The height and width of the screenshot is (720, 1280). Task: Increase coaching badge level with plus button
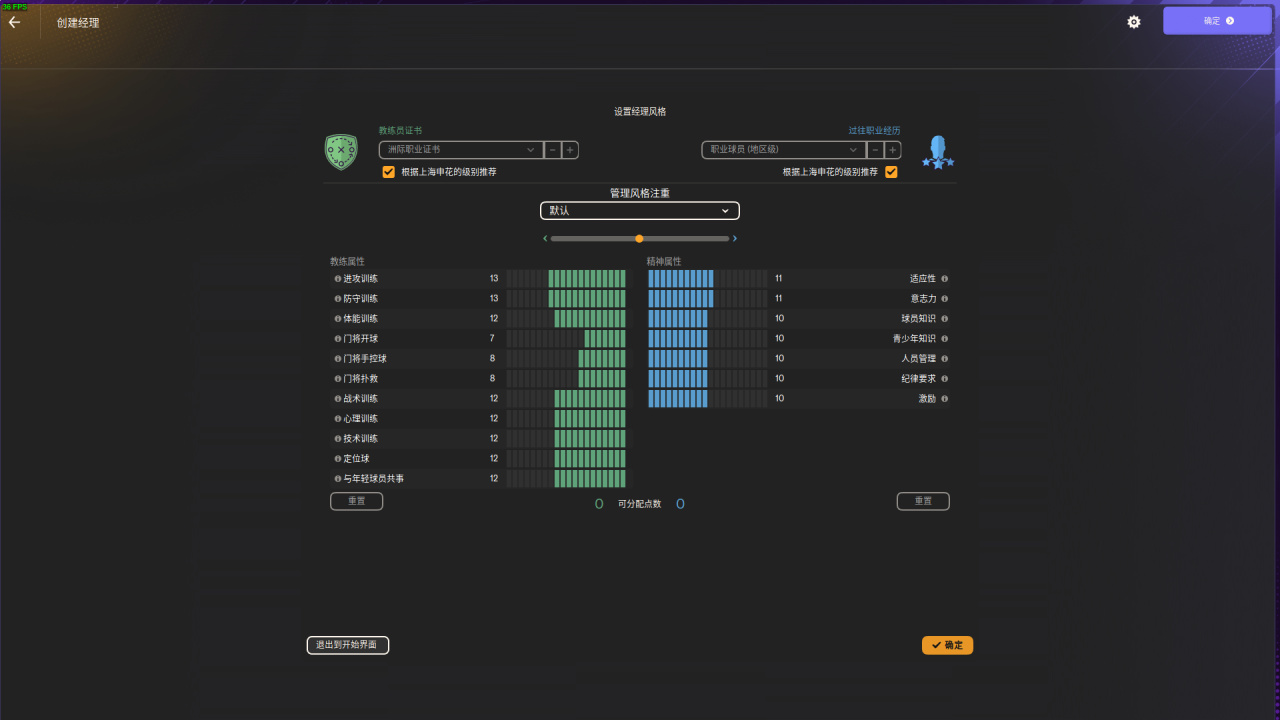pyautogui.click(x=570, y=150)
